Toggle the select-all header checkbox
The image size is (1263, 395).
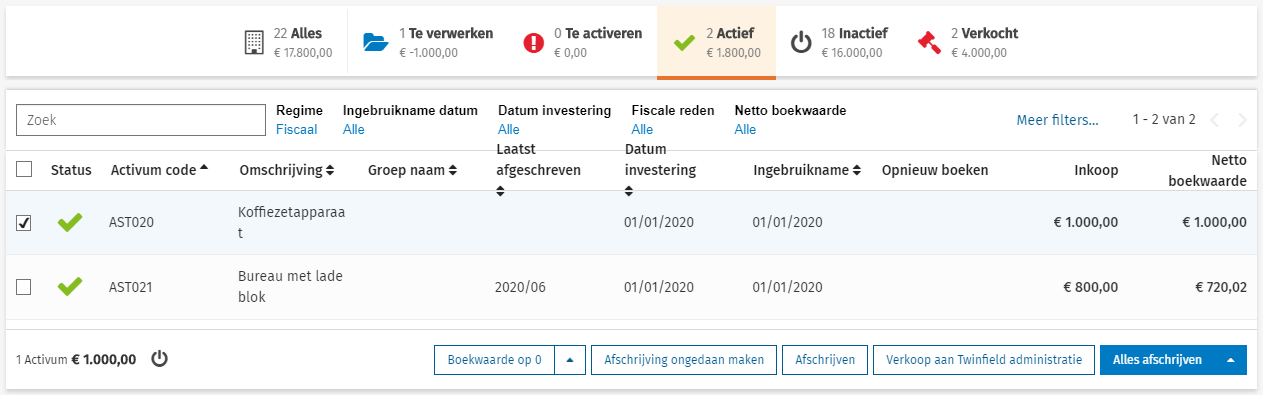[x=24, y=170]
